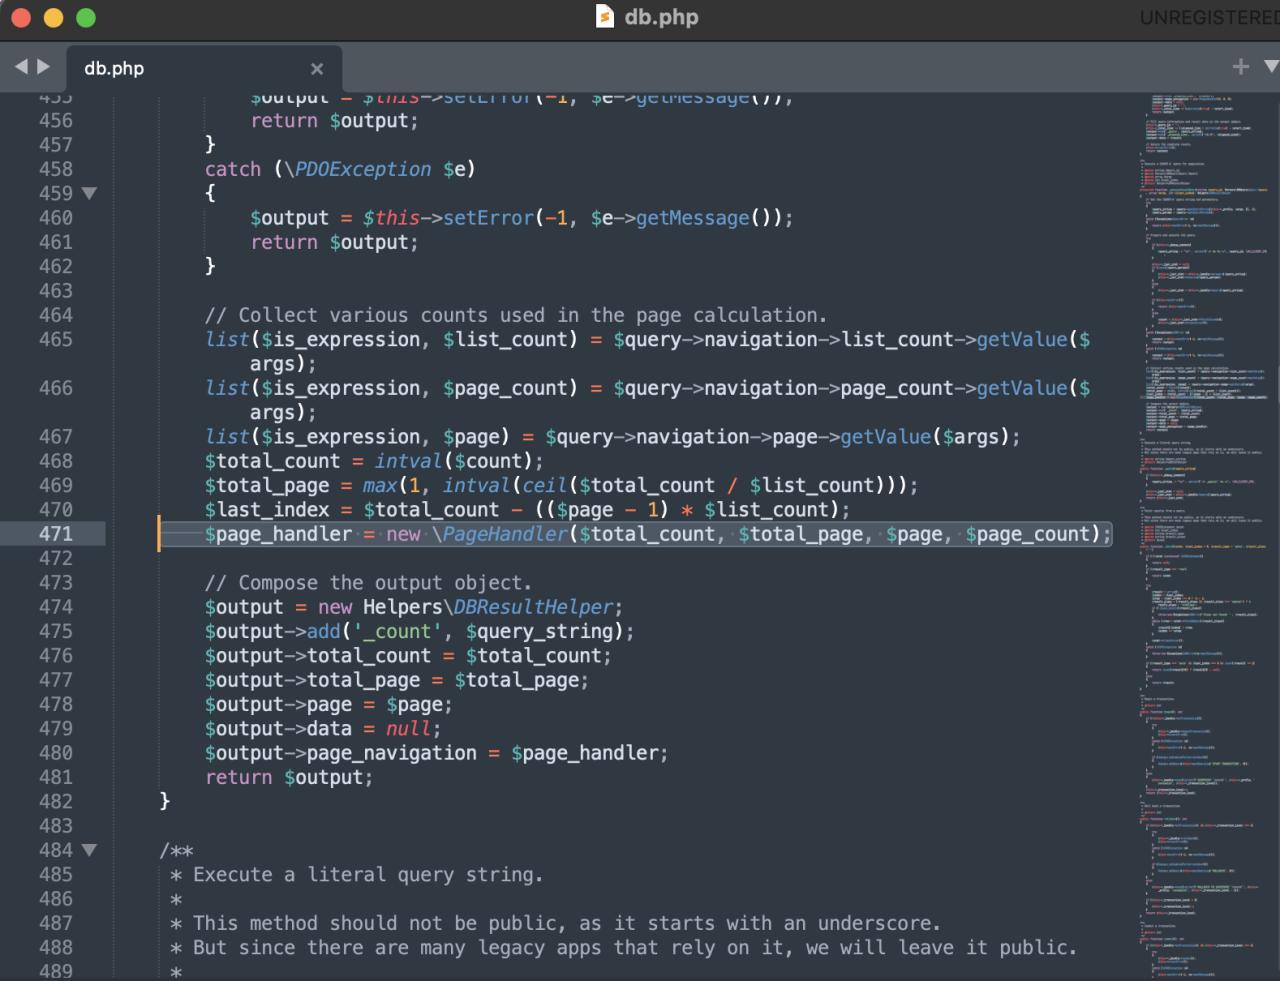Click line number 474 in gutter
Viewport: 1280px width, 981px height.
(x=56, y=607)
